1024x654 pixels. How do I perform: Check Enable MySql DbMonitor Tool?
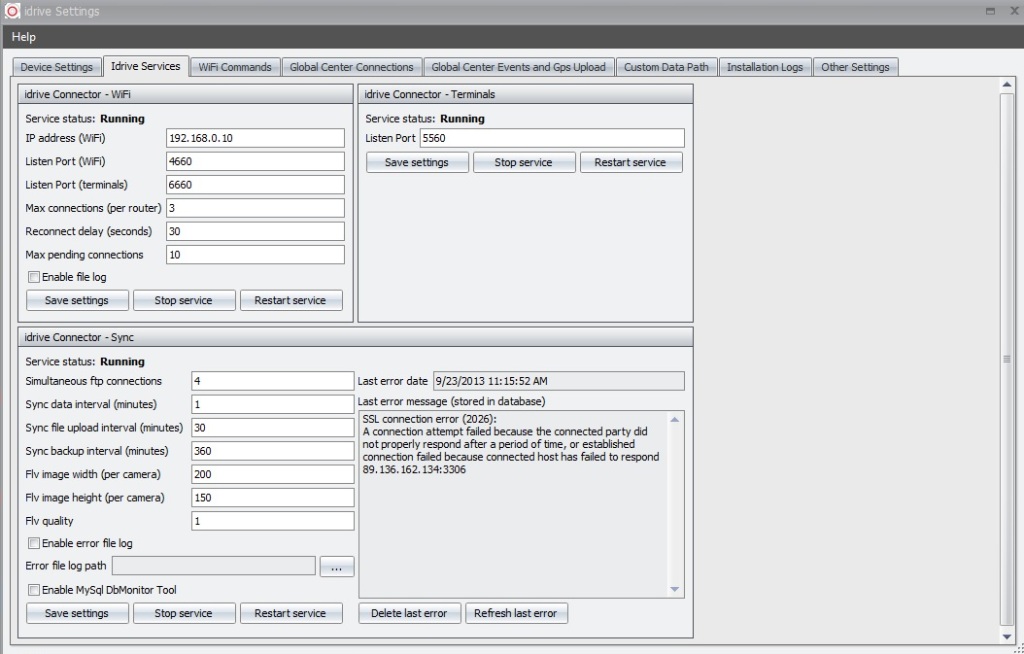click(x=34, y=590)
